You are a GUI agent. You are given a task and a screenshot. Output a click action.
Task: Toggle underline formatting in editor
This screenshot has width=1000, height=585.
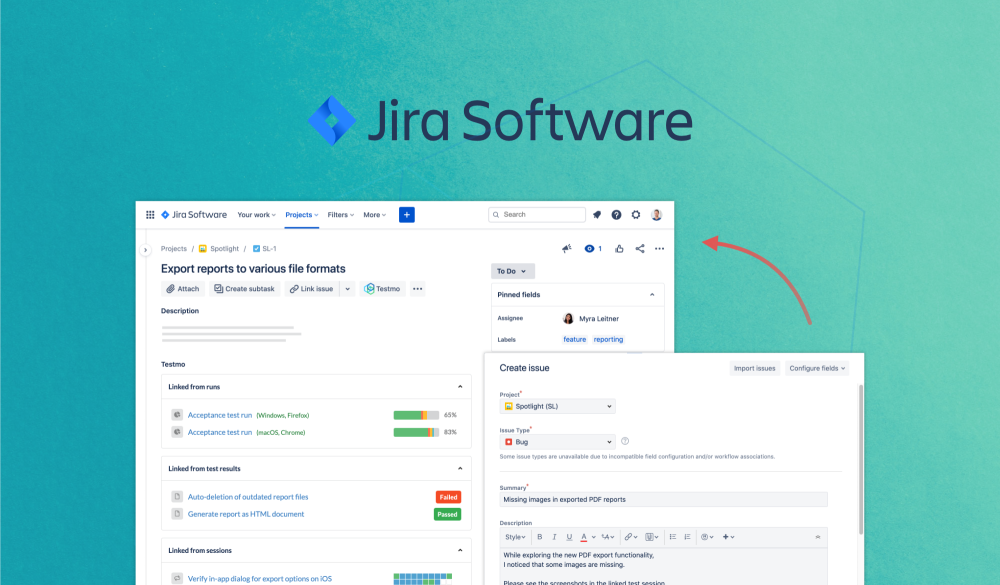[569, 537]
